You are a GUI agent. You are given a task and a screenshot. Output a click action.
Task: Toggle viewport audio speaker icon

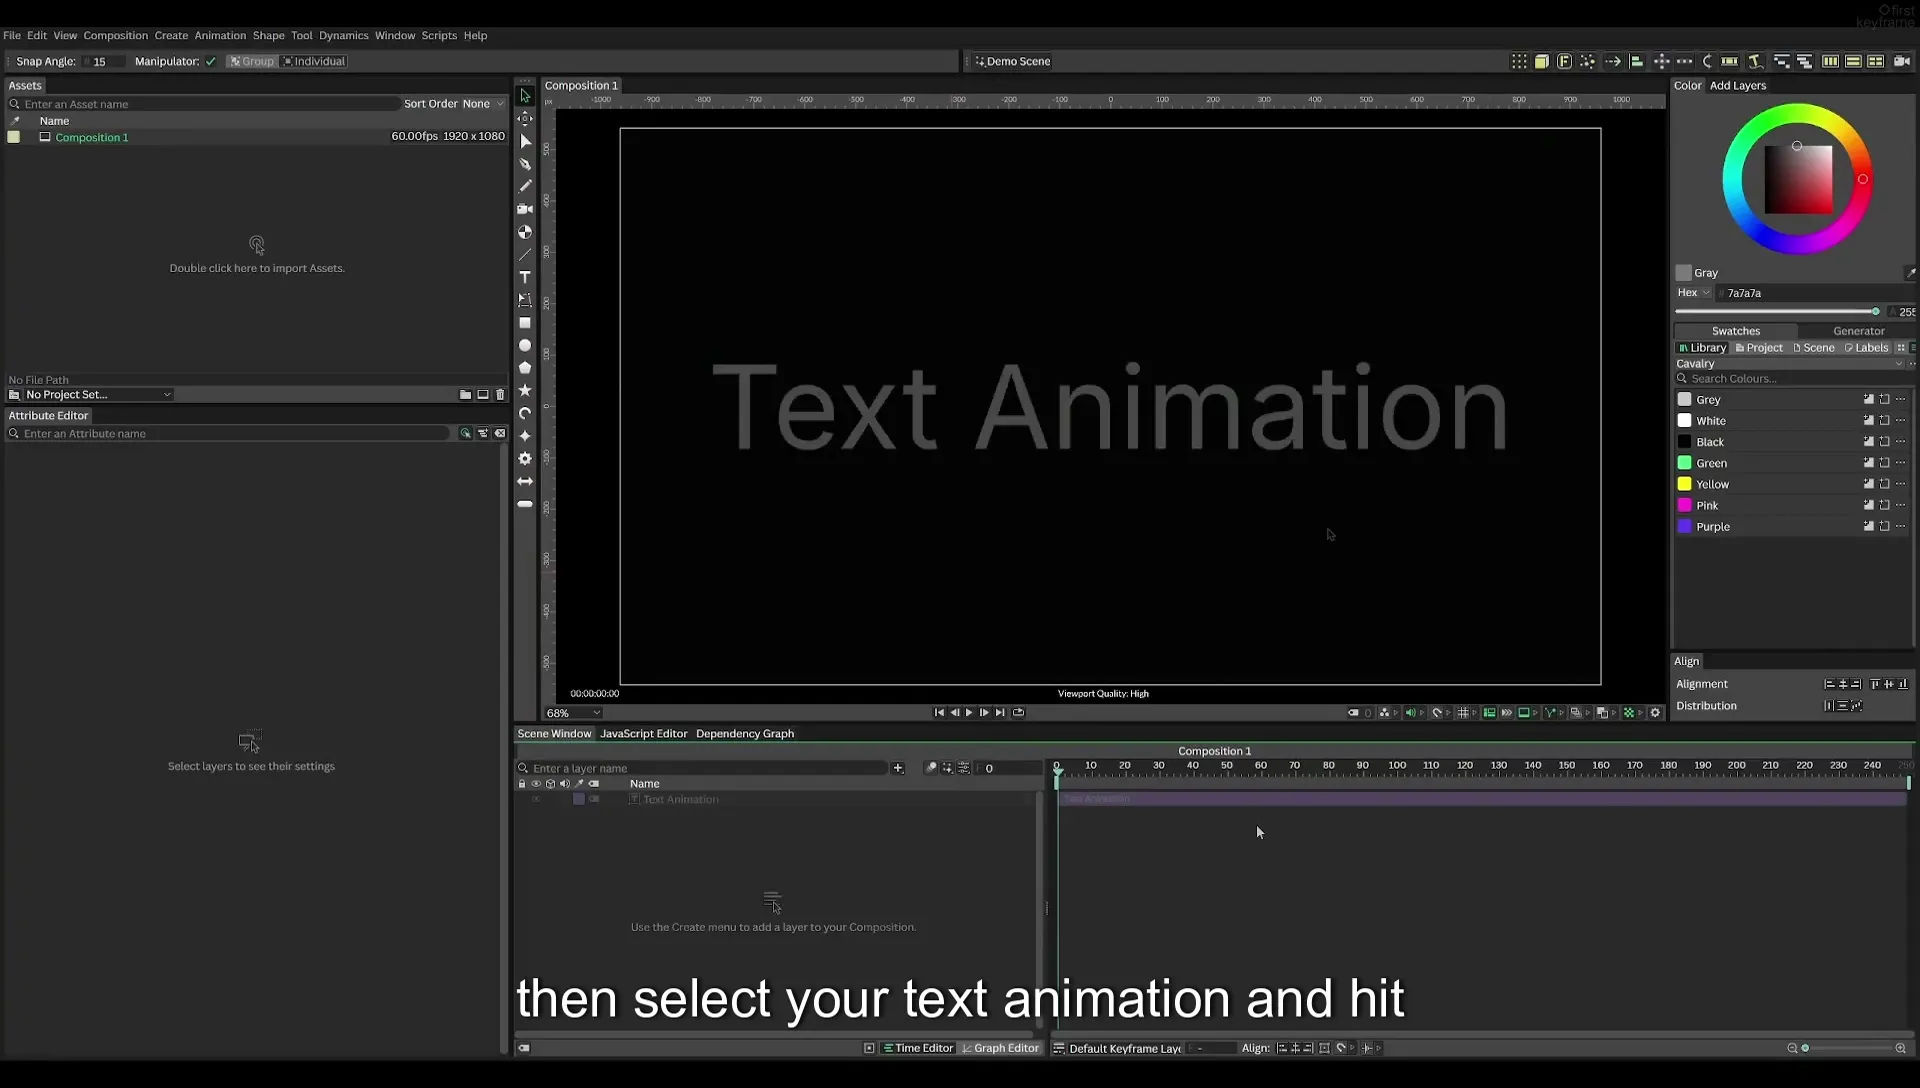(1410, 713)
